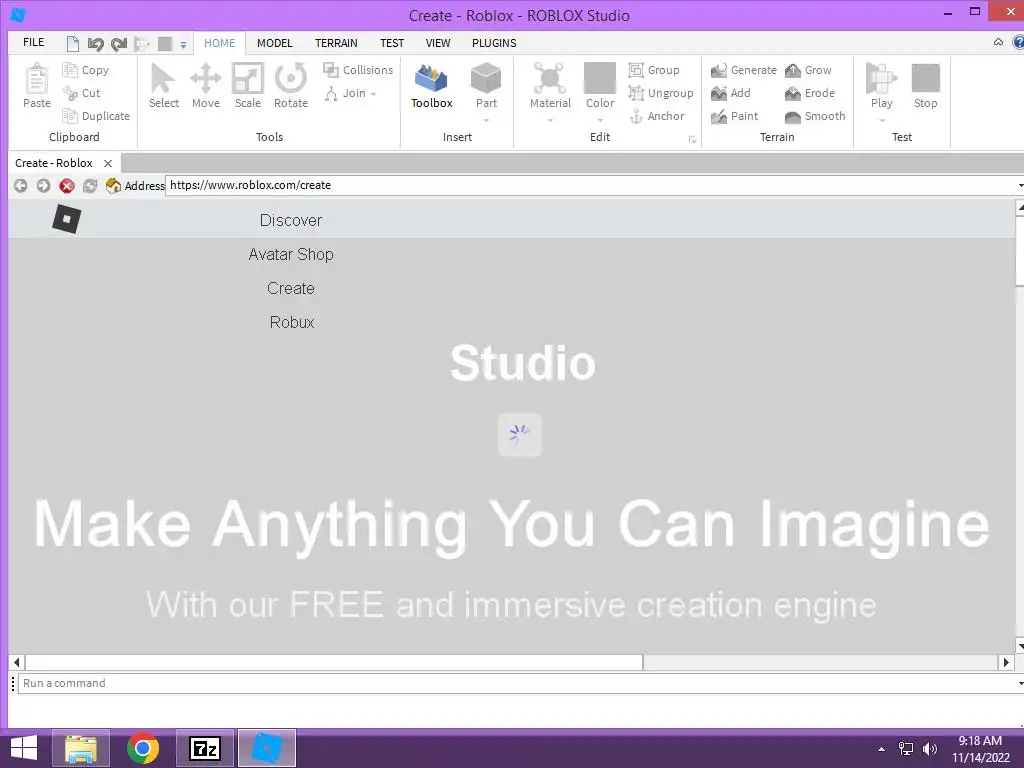Click the Redo arrow in quick access toolbar
Screen dimensions: 1024x768
click(119, 44)
